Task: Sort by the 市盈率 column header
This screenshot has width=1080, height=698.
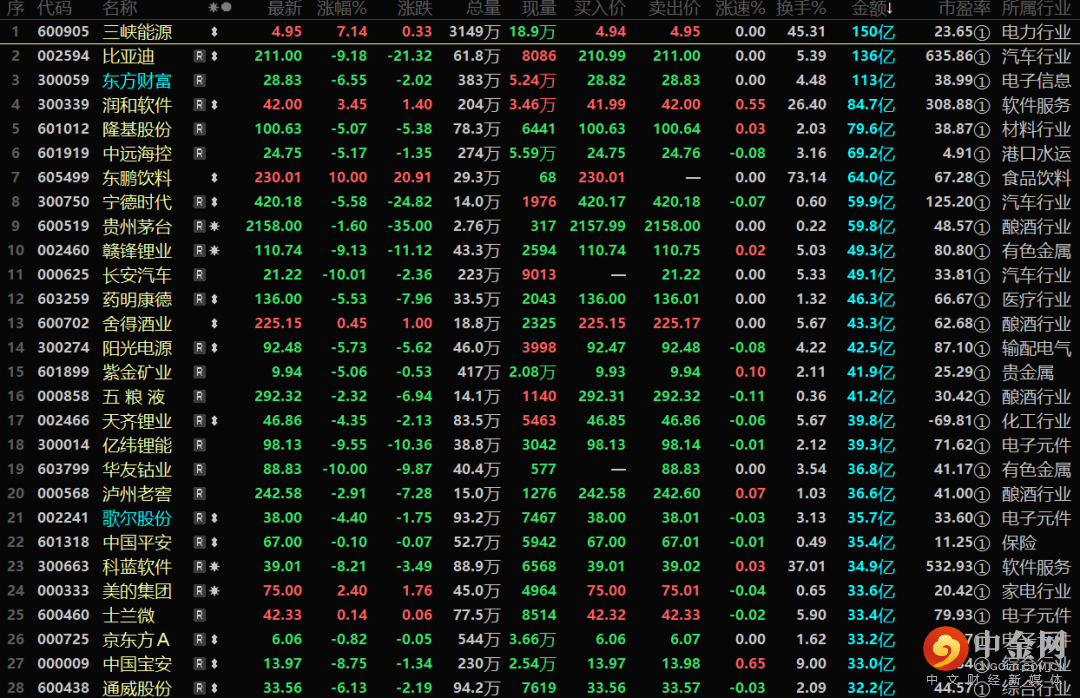Action: tap(964, 8)
